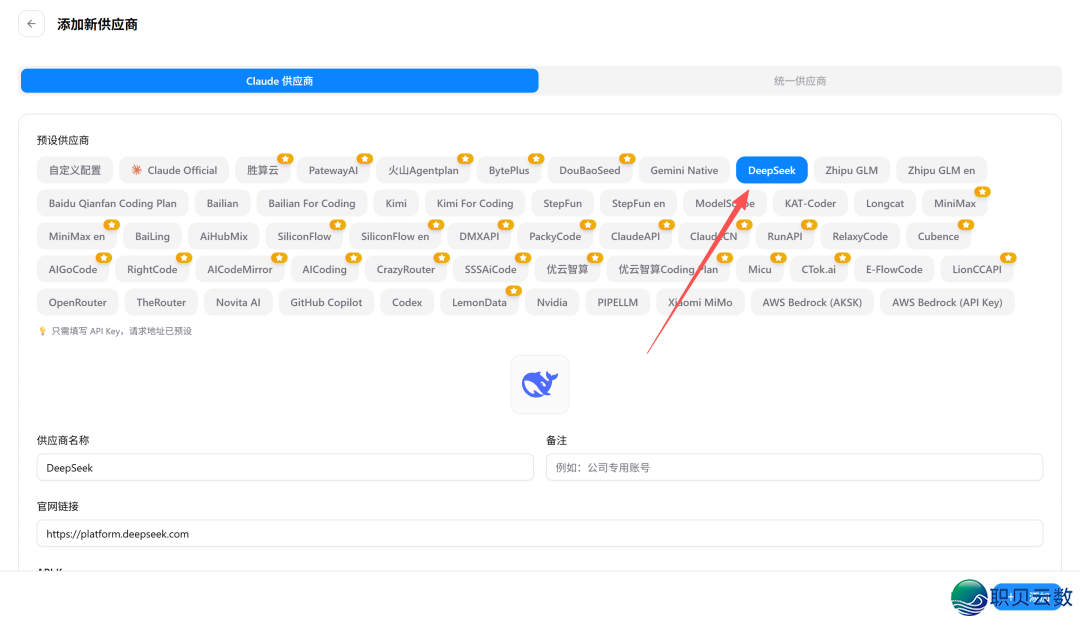Select the OpenRouter preset
1080x622 pixels.
click(x=77, y=302)
